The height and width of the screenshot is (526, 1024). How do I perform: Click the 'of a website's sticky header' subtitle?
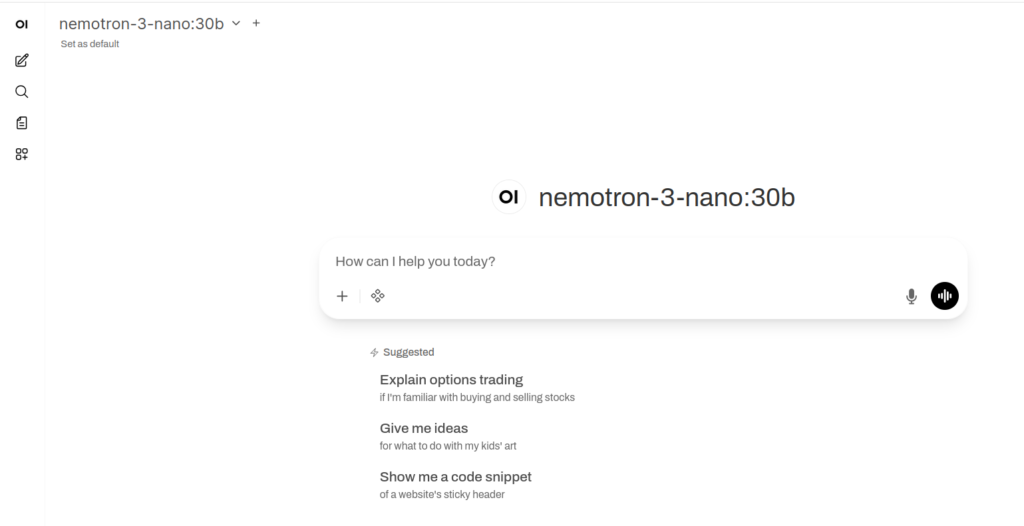pos(449,494)
